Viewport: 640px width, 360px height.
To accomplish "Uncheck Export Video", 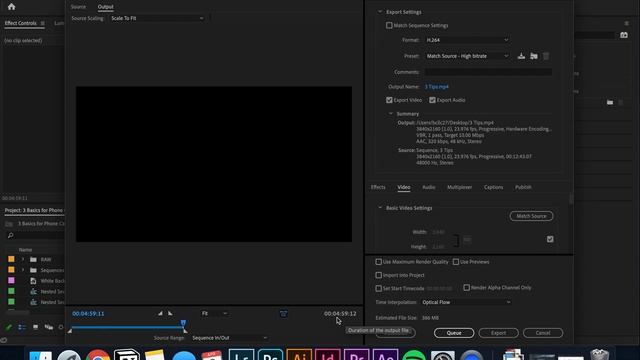I will [x=389, y=100].
